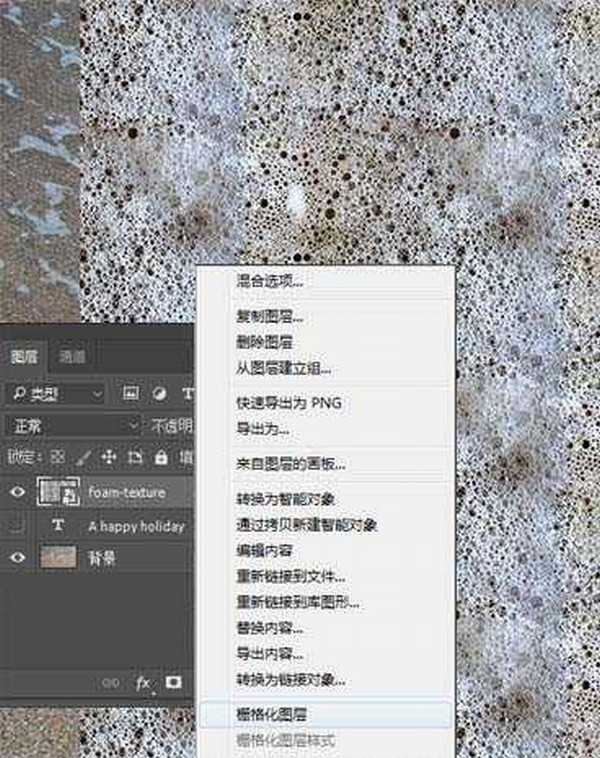Choose 从图层建立组 entry
The image size is (600, 758).
click(x=283, y=369)
